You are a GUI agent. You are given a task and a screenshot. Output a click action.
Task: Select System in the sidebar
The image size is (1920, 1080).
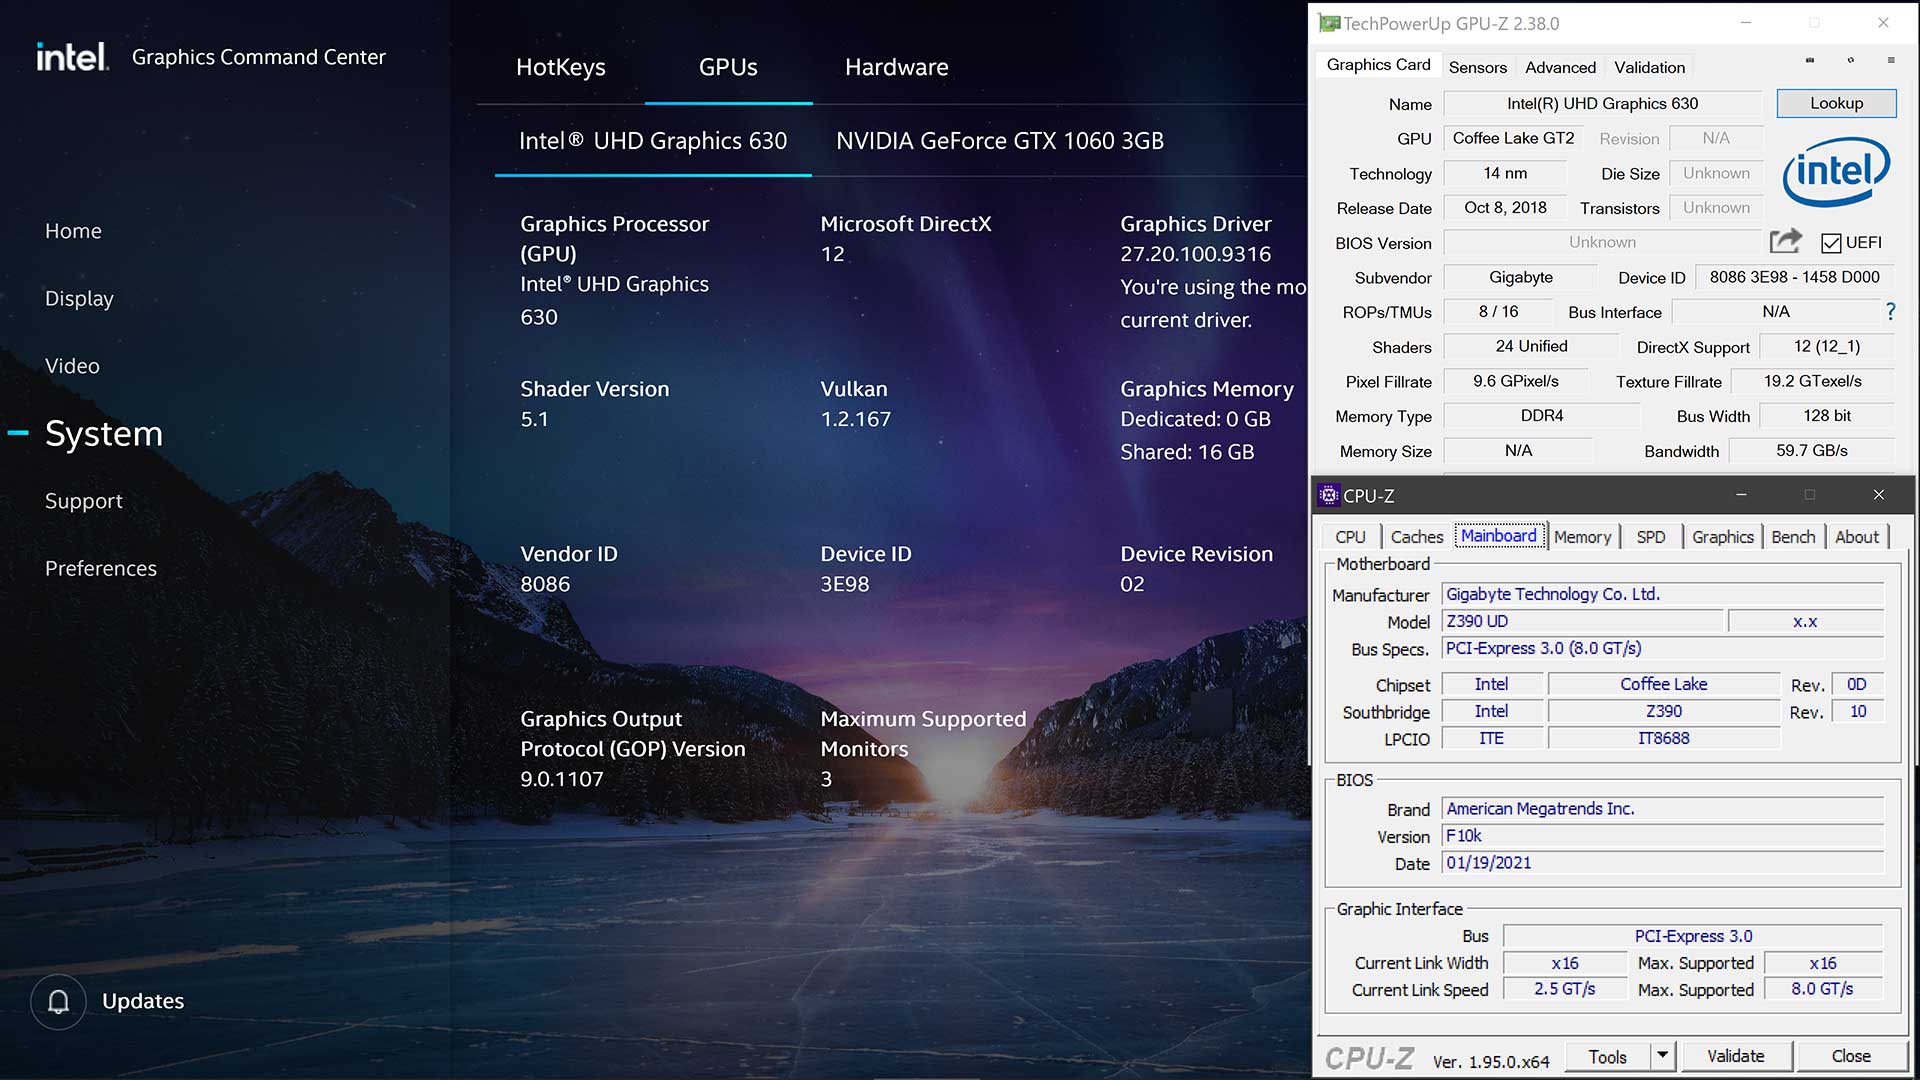pos(104,433)
